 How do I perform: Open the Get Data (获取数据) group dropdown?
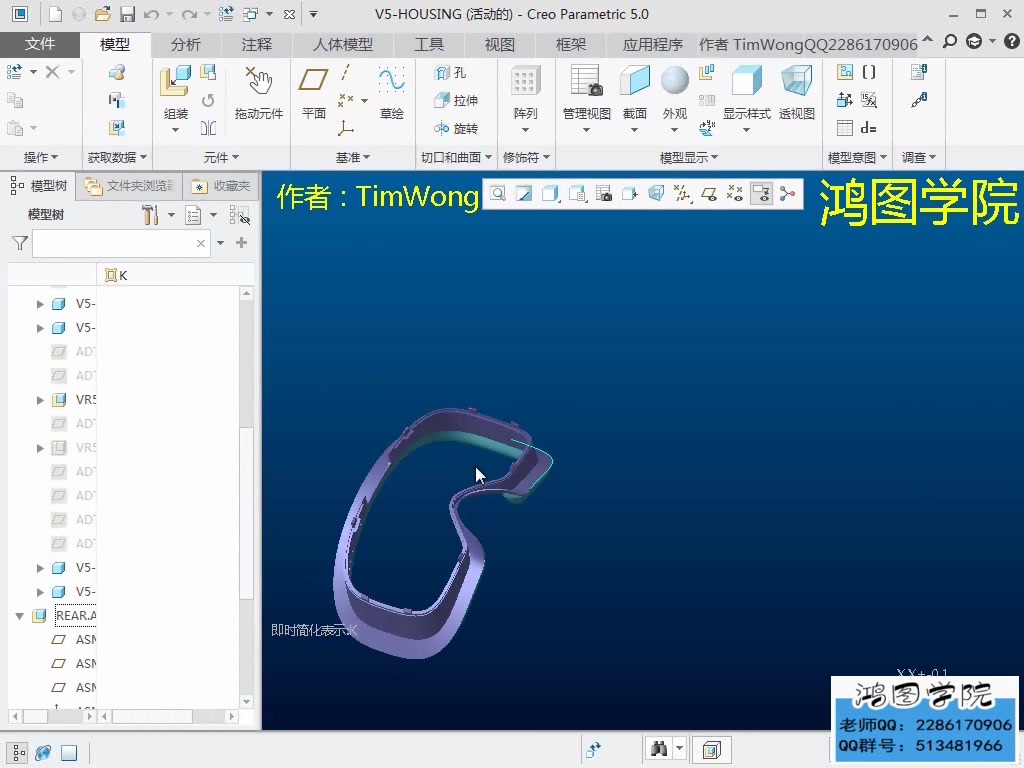point(118,157)
